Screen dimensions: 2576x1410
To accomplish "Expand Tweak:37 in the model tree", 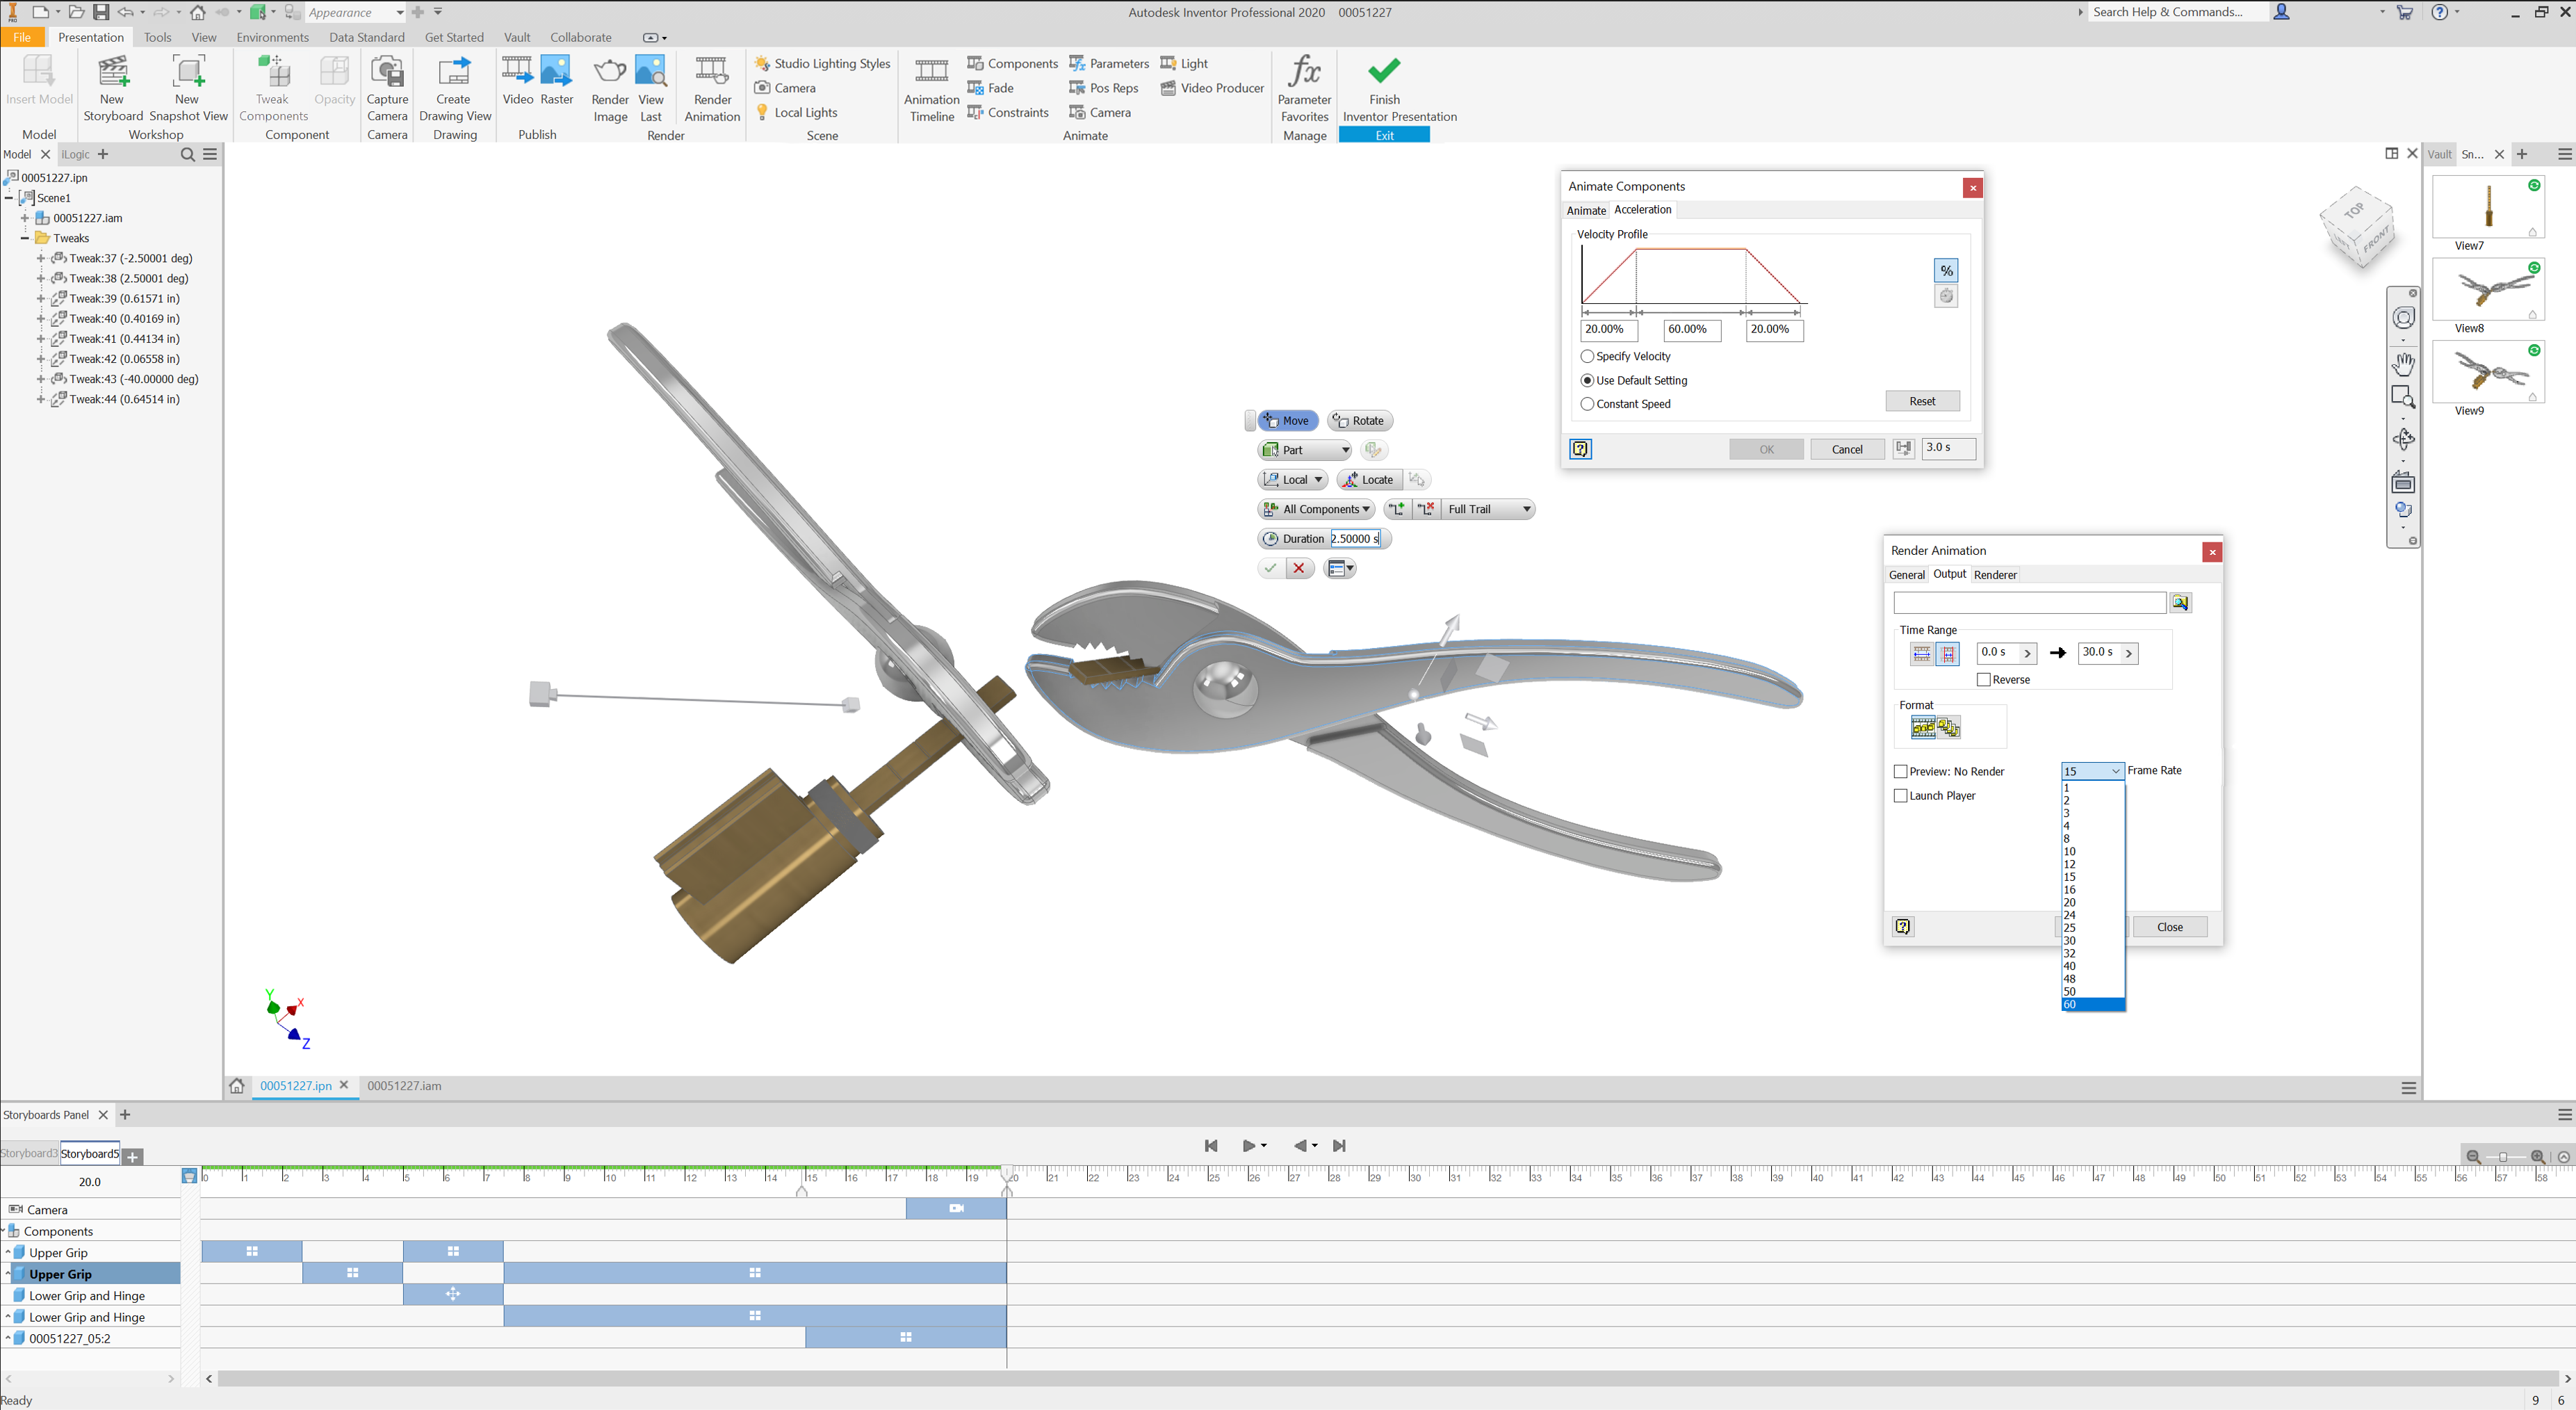I will tap(40, 258).
